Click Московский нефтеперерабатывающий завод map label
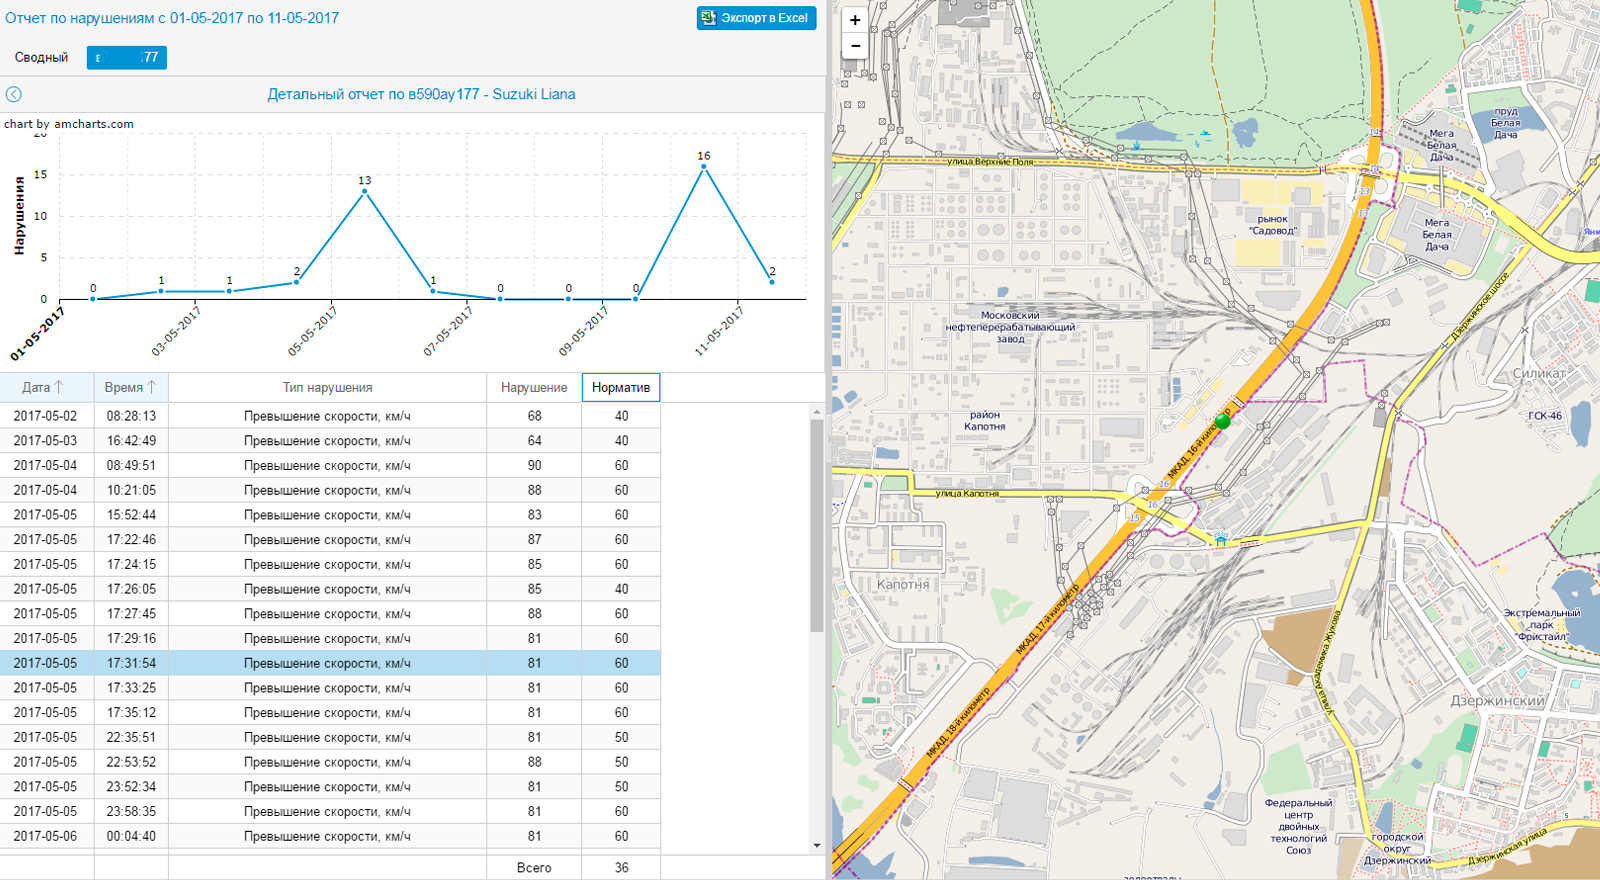The image size is (1600, 880). tap(1010, 327)
